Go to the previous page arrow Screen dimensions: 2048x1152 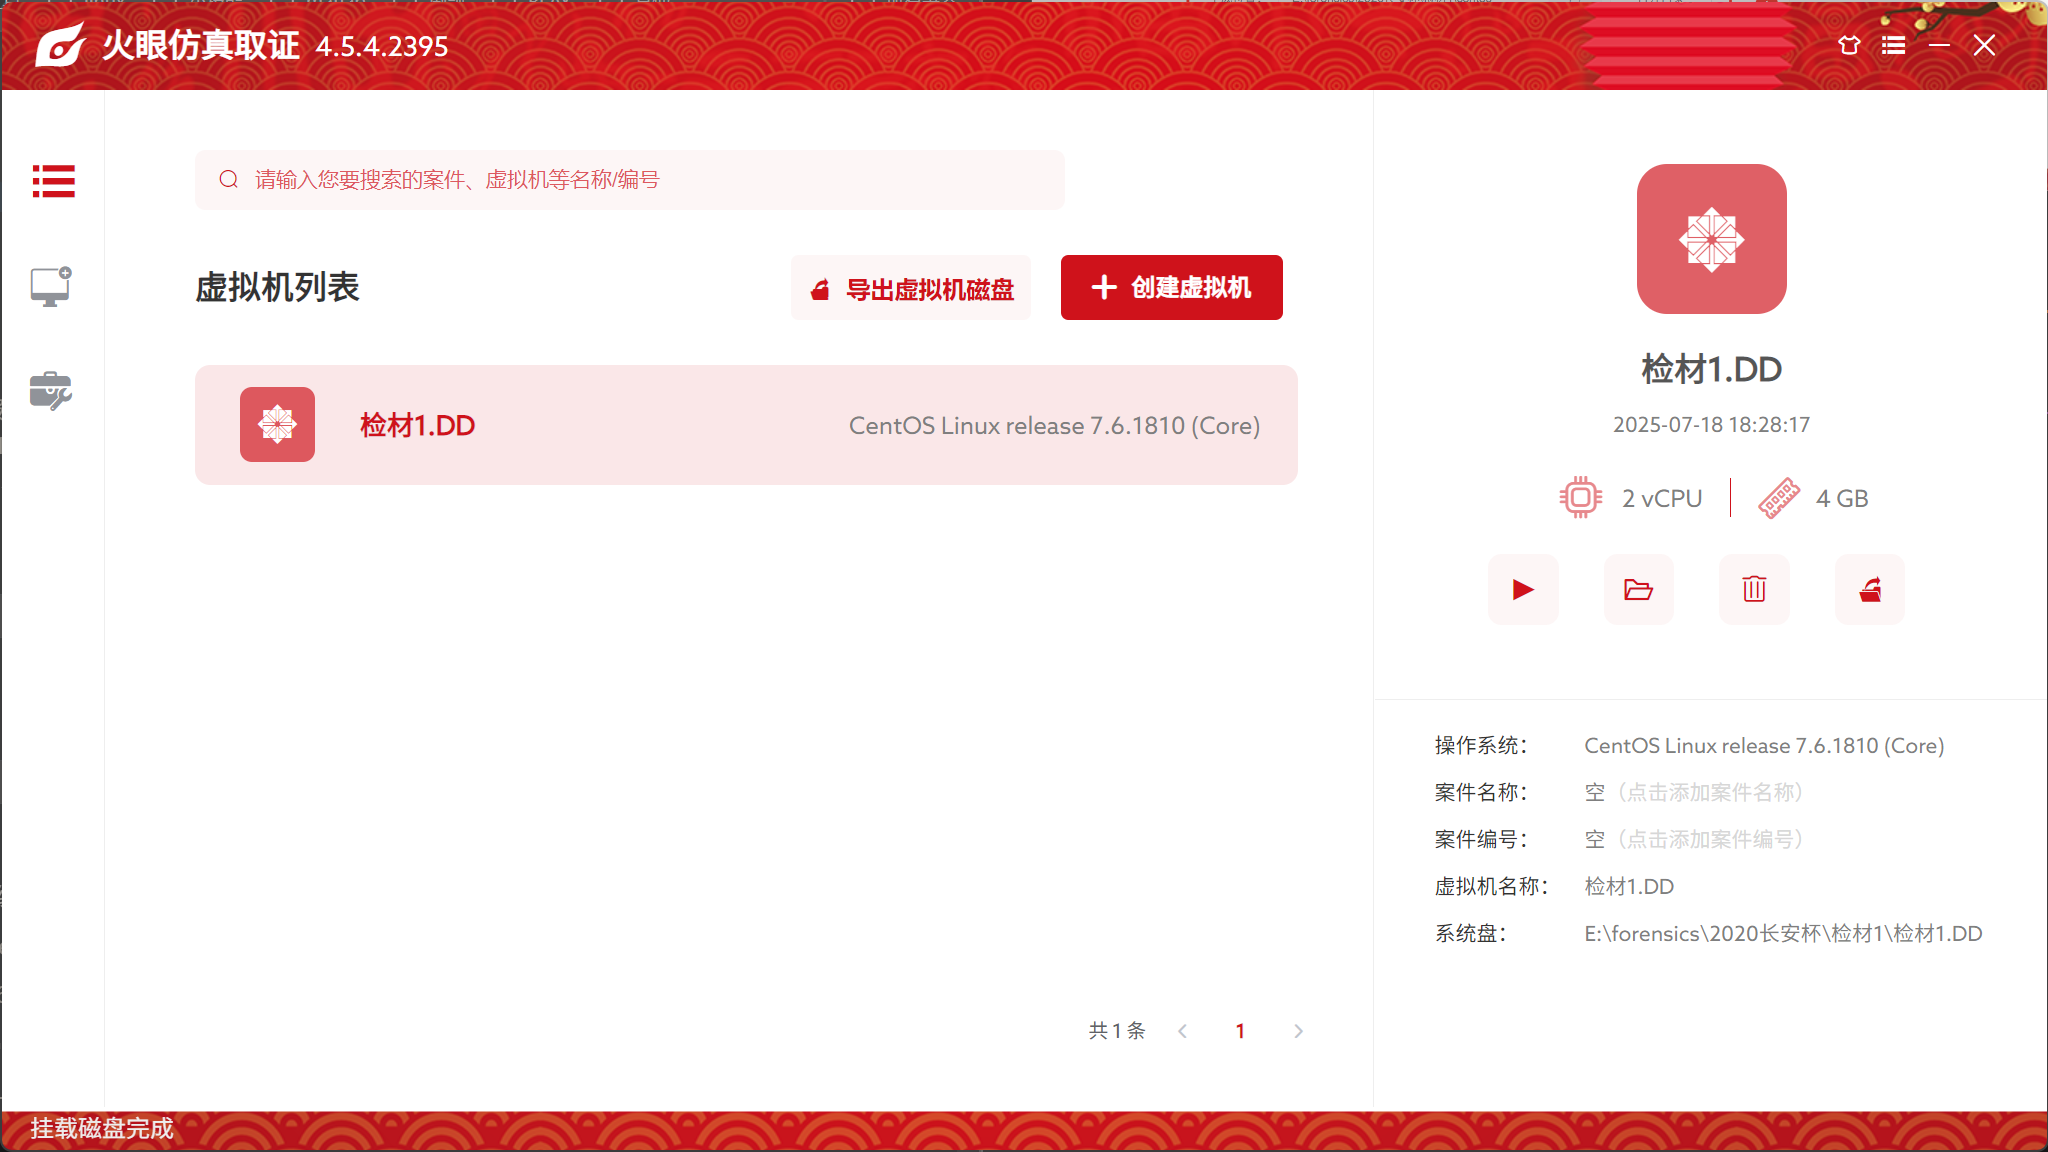tap(1183, 1031)
